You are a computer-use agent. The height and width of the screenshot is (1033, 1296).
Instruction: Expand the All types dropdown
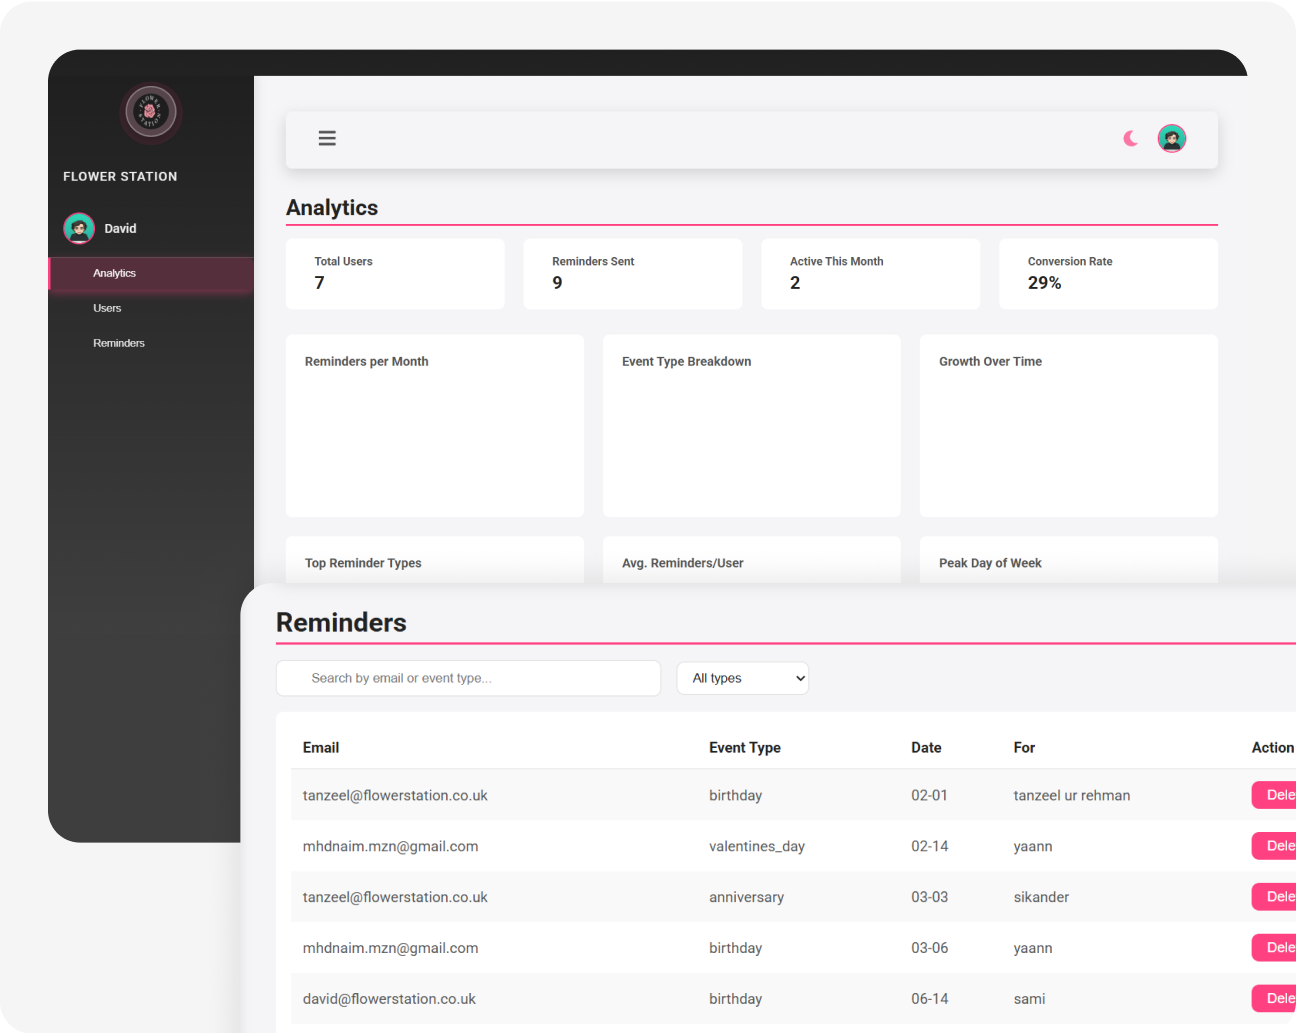(x=742, y=678)
